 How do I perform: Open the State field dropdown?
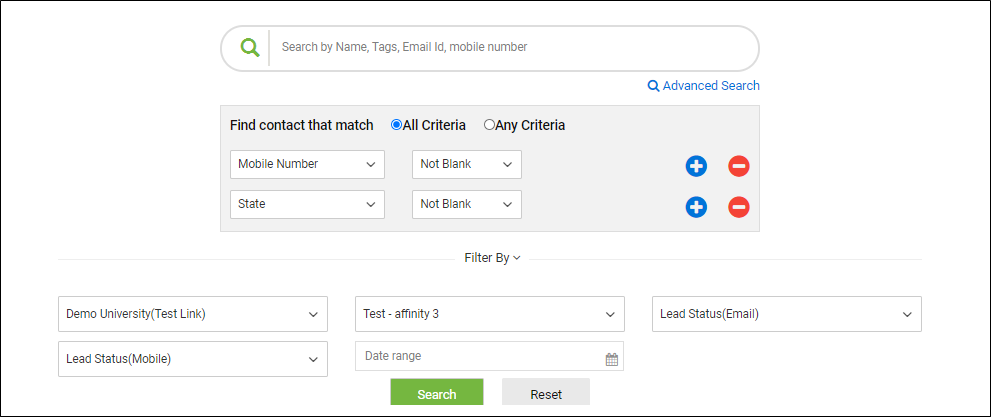coord(307,204)
